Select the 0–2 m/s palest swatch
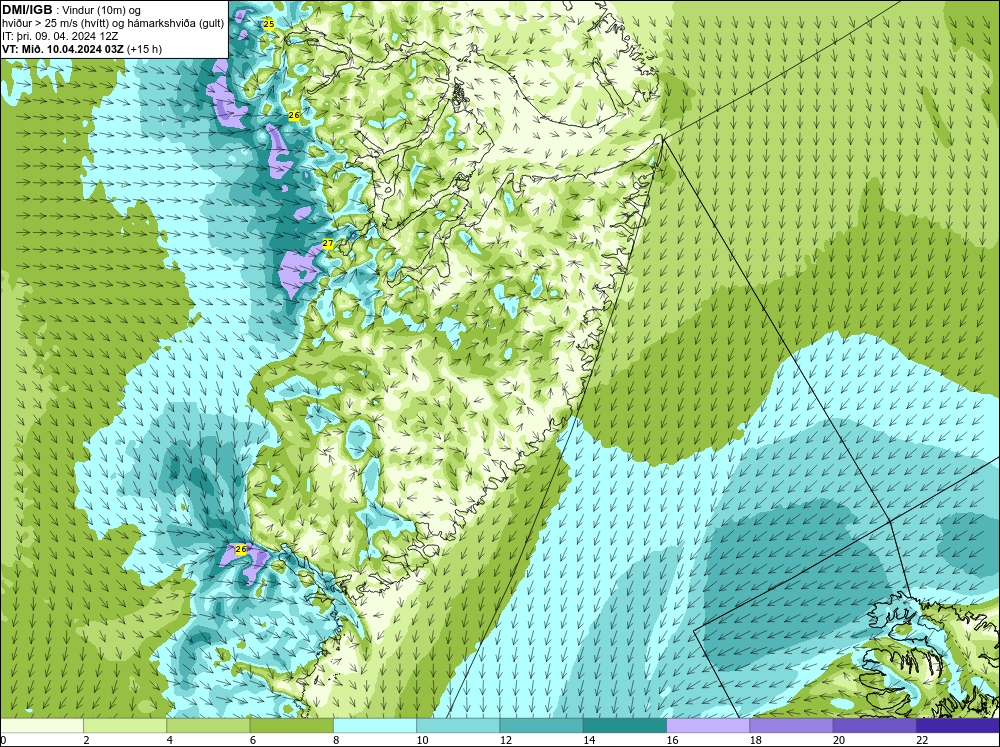Viewport: 1000px width, 747px height. pyautogui.click(x=42, y=726)
